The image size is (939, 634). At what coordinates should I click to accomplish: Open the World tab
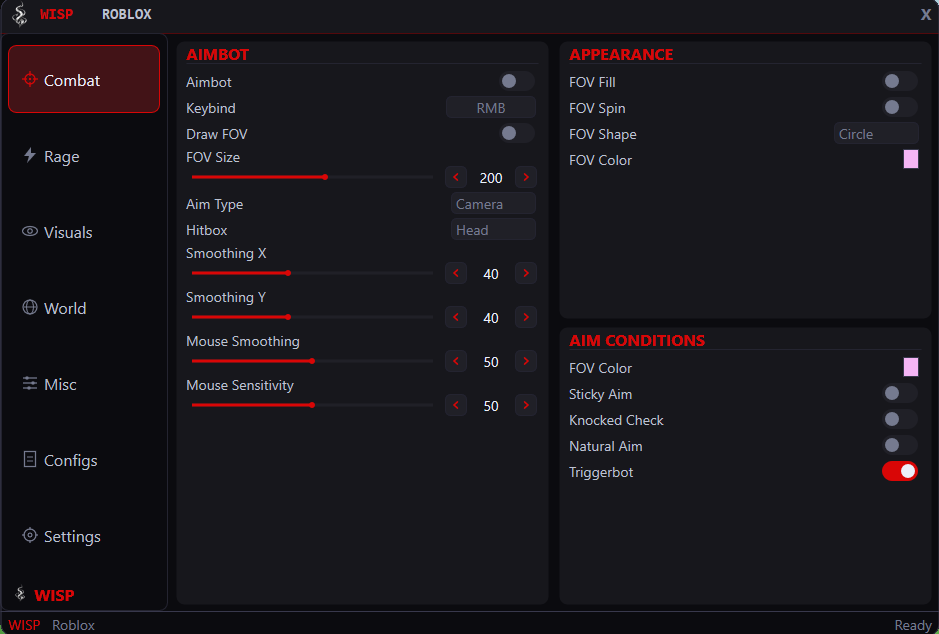84,308
